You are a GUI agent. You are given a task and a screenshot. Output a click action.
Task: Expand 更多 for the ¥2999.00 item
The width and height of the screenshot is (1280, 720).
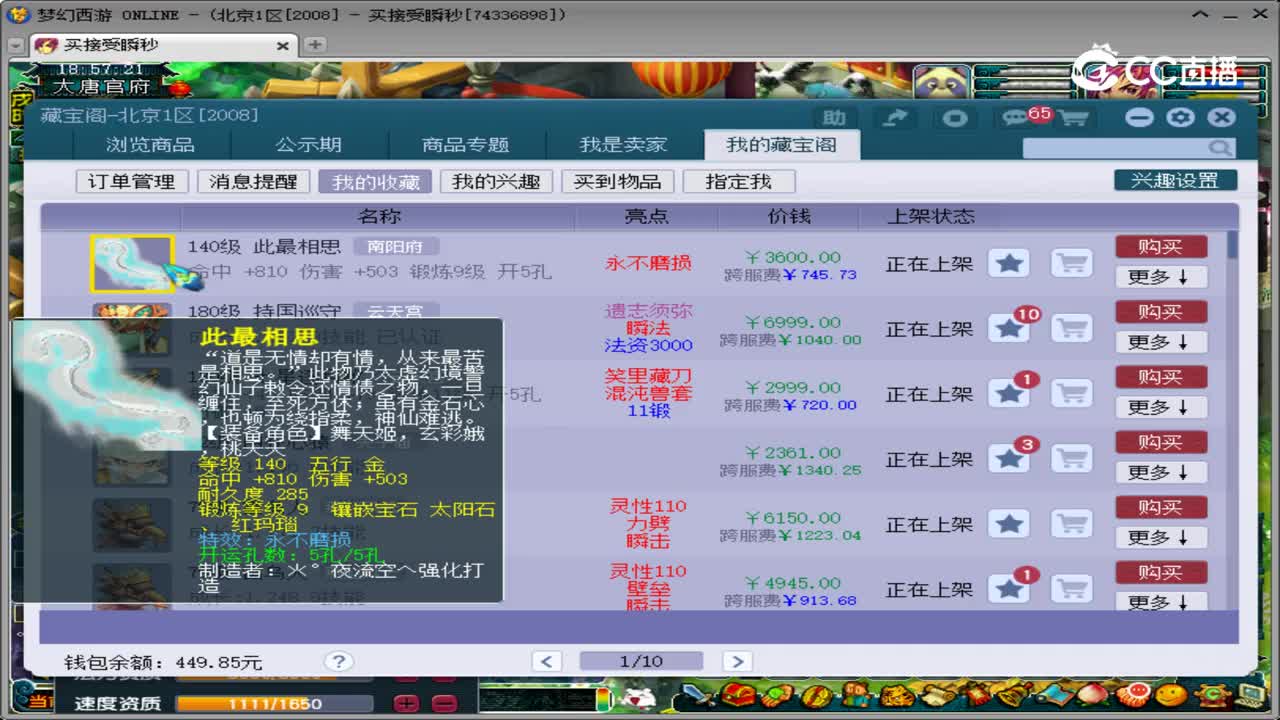click(1161, 407)
